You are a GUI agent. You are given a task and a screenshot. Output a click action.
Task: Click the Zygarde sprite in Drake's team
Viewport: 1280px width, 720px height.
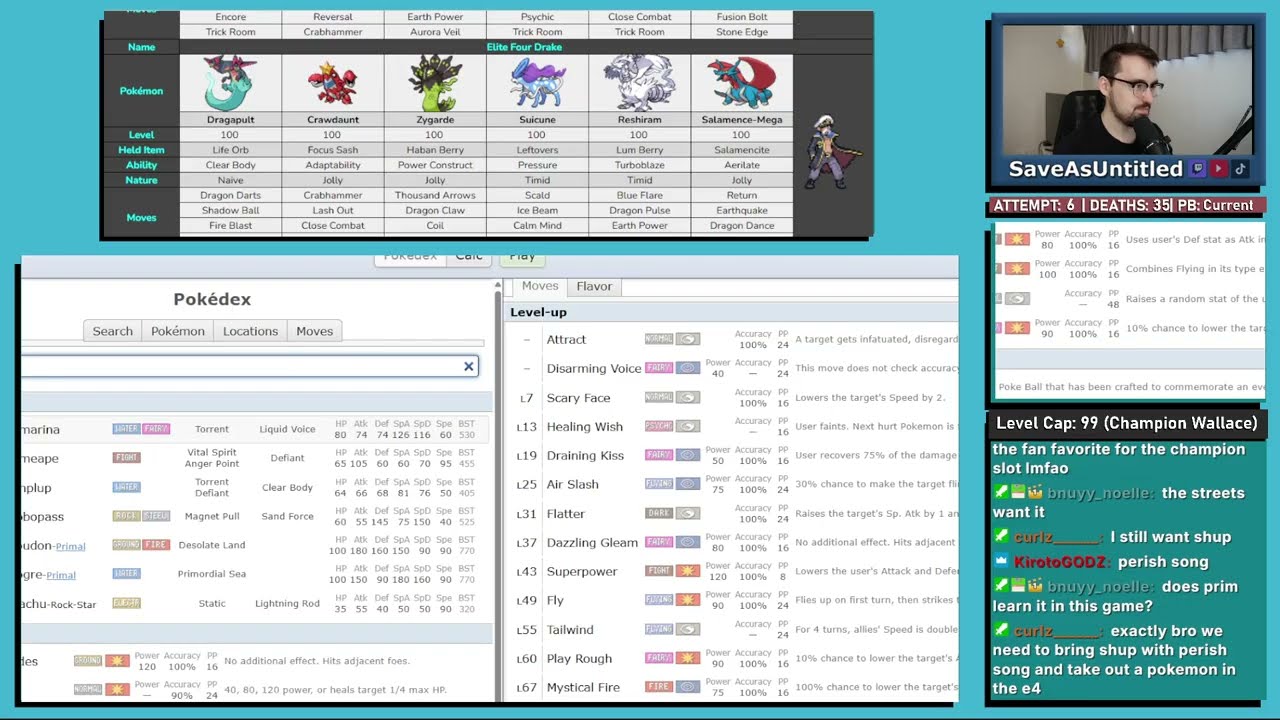[x=435, y=84]
